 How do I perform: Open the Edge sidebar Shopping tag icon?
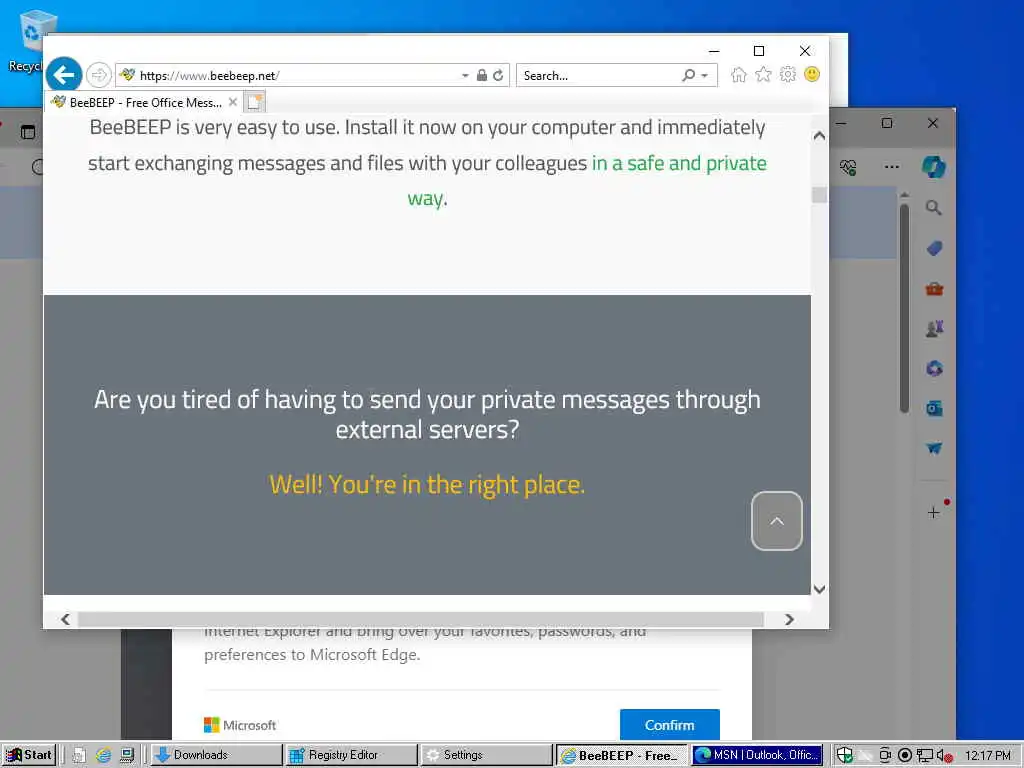(x=934, y=248)
